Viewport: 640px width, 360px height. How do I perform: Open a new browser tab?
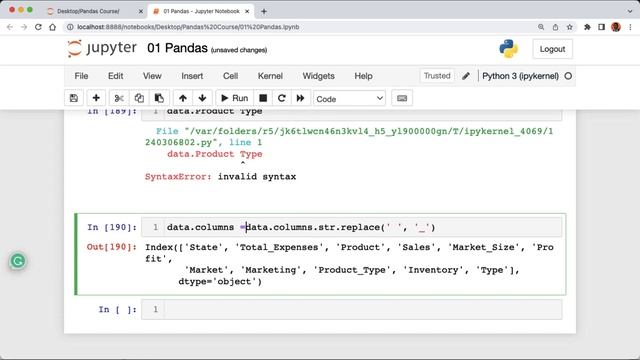(x=264, y=11)
